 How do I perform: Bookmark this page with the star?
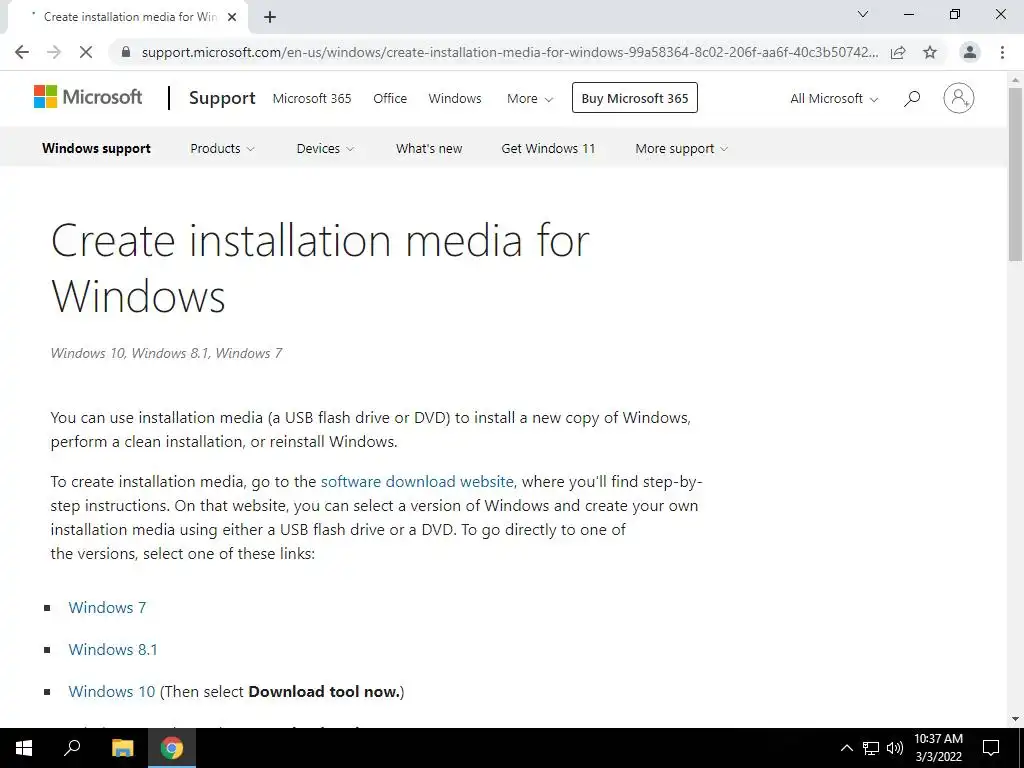[x=930, y=52]
